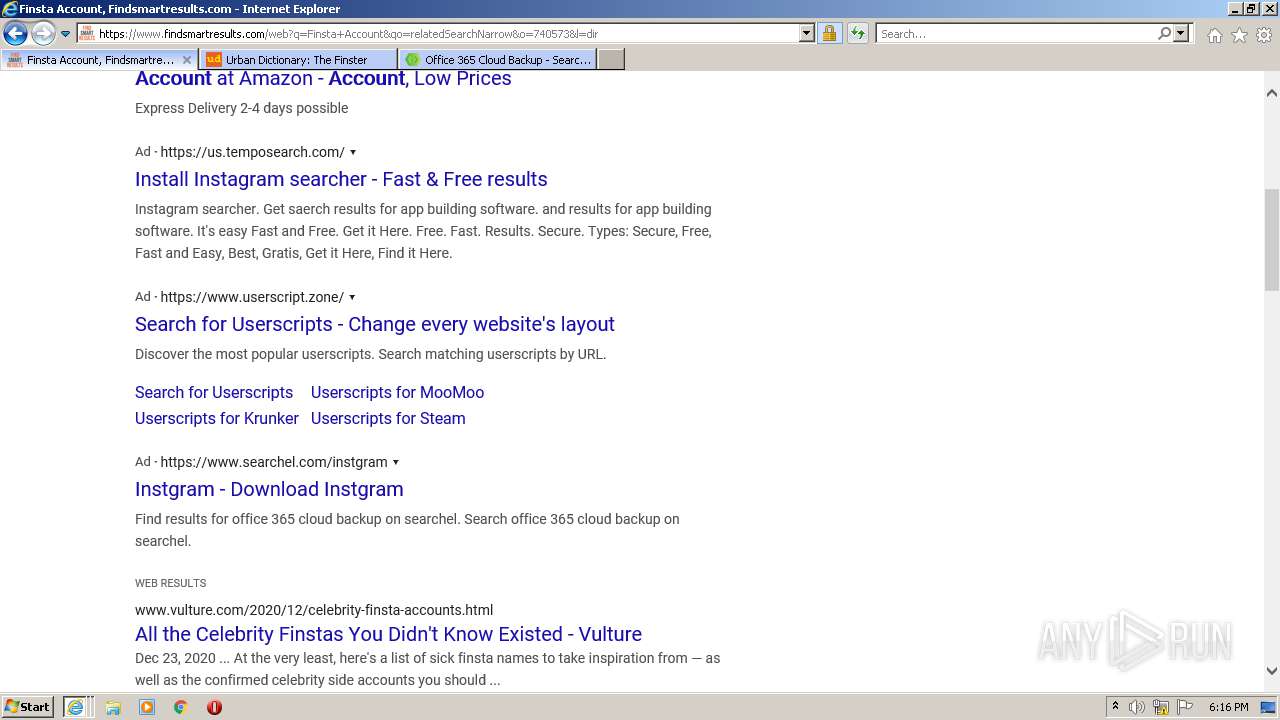This screenshot has width=1280, height=720.
Task: Click the volume speaker tray icon
Action: 1137,707
